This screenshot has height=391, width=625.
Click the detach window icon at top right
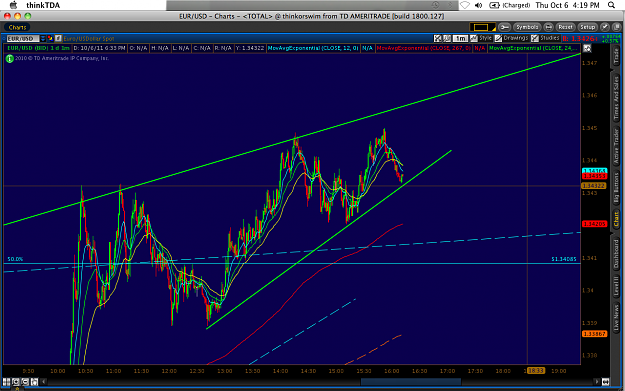[617, 27]
